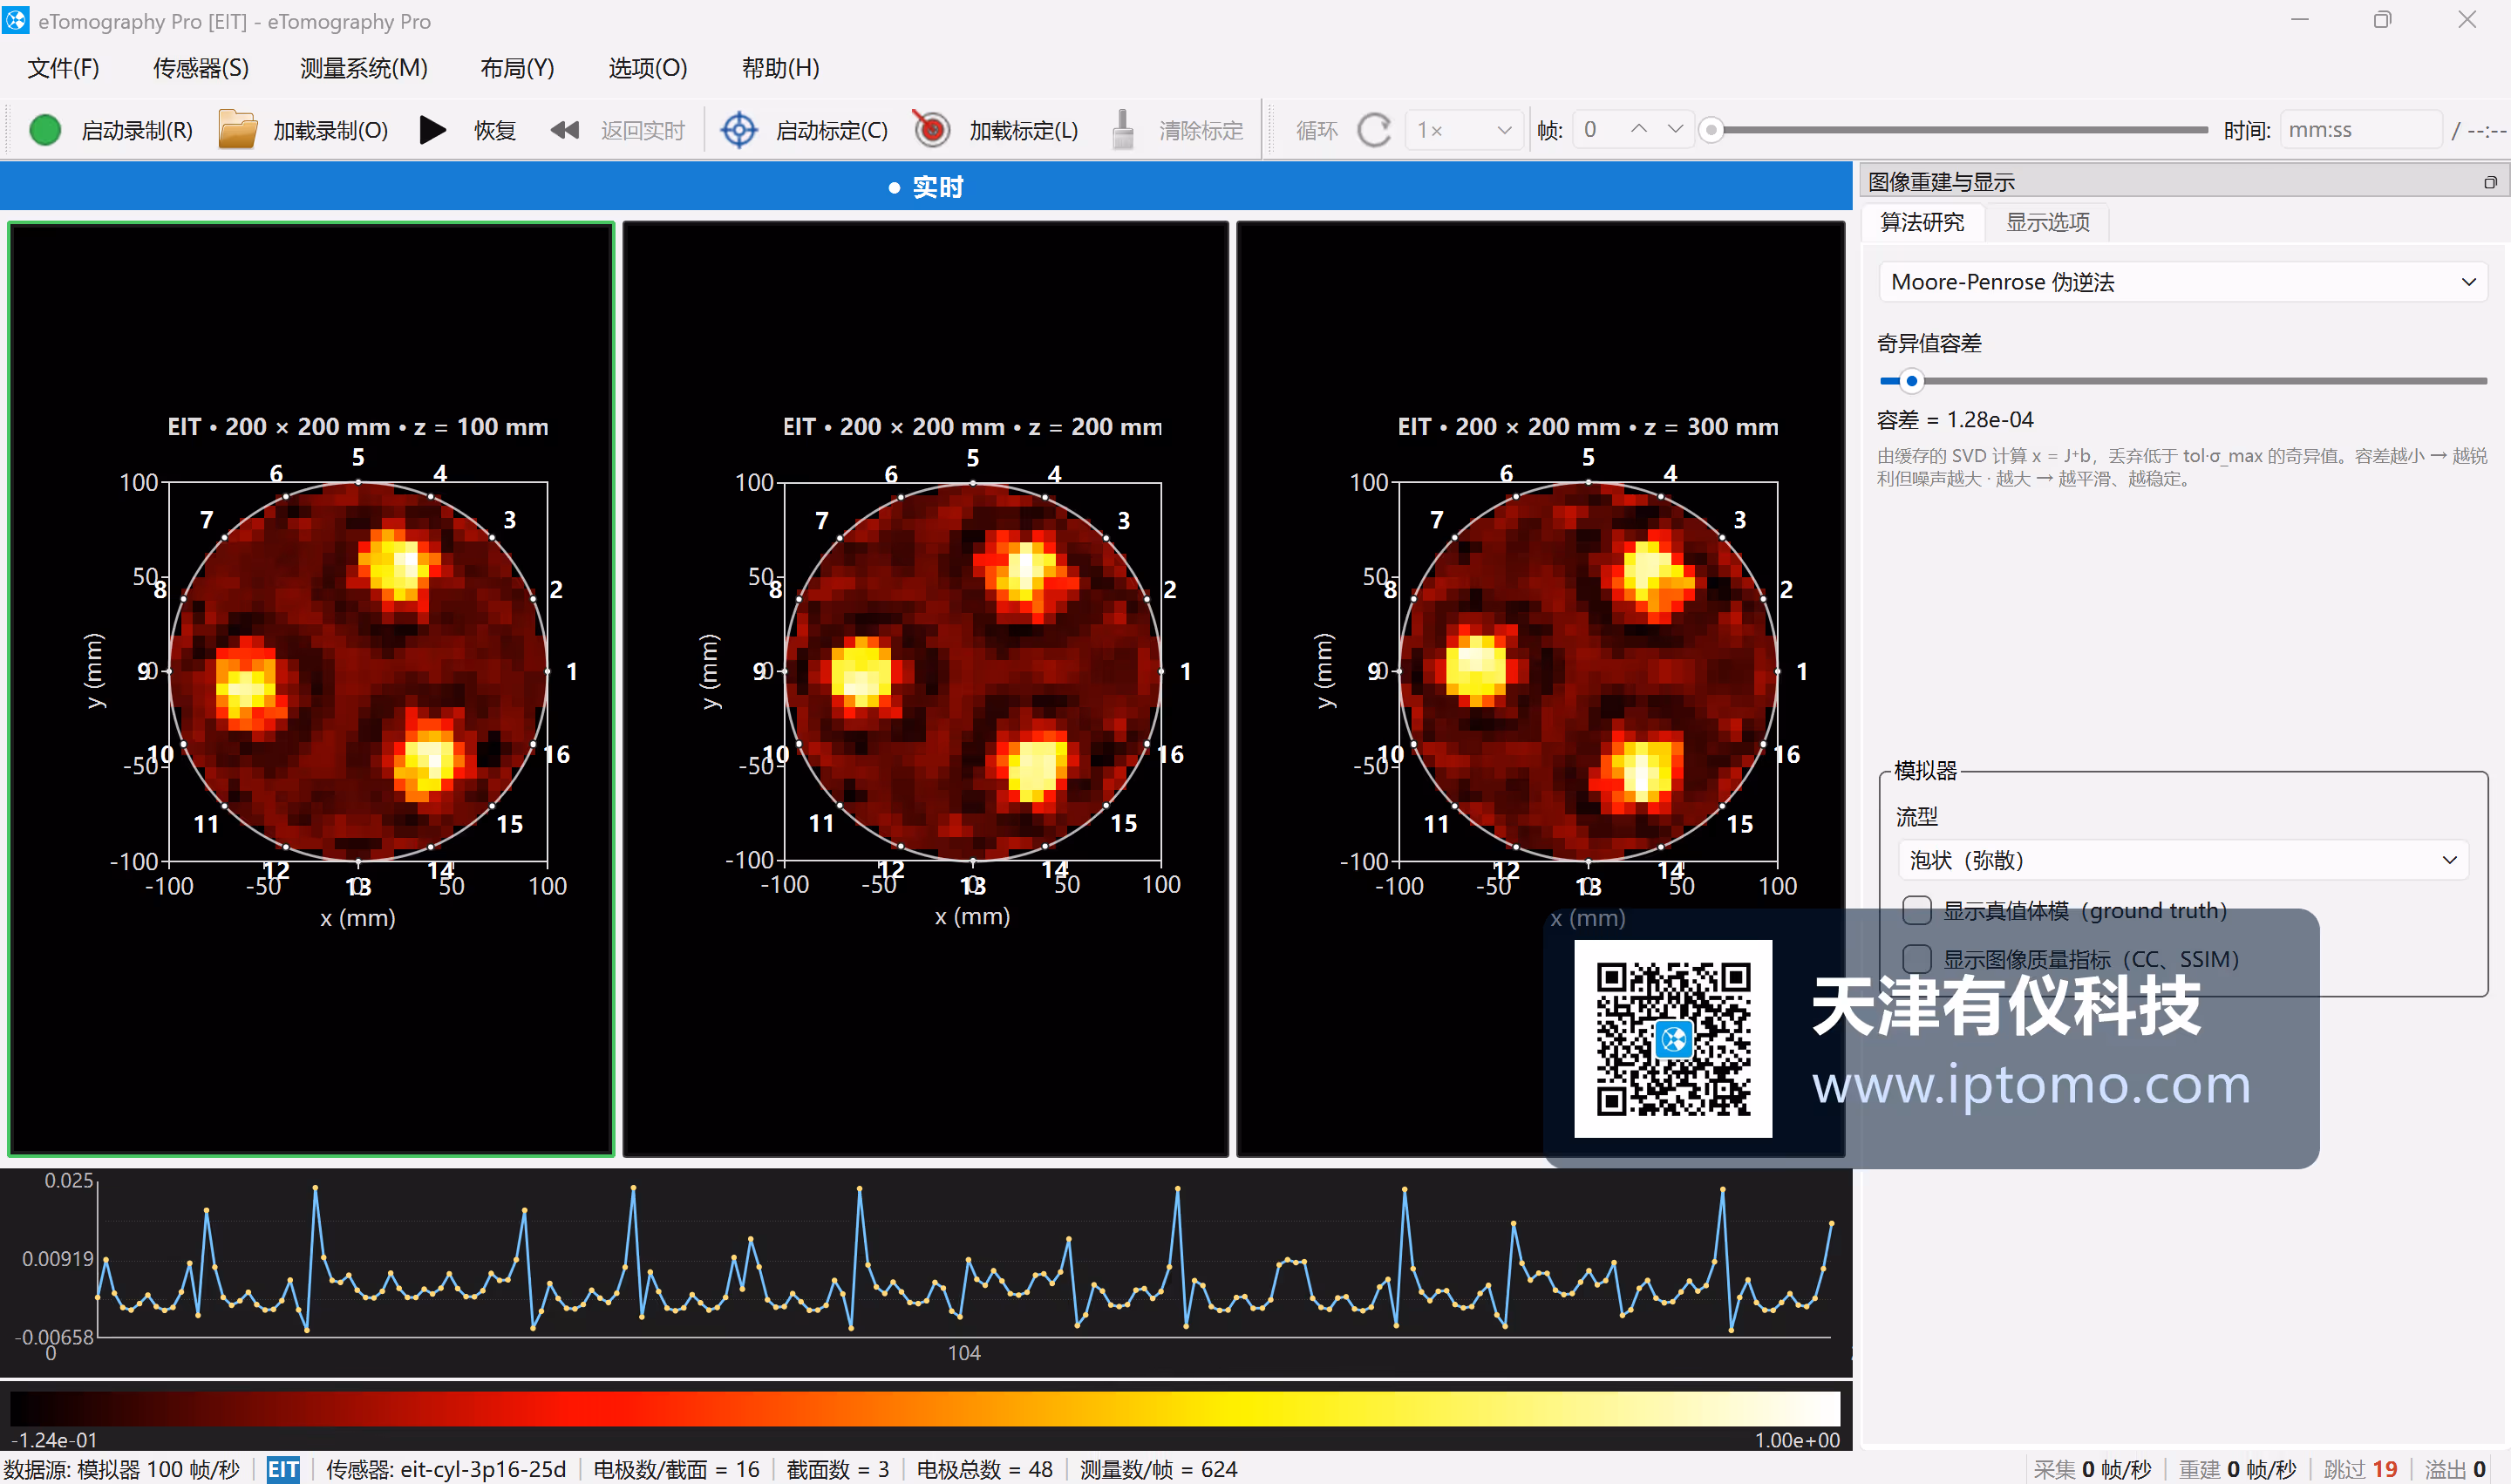Viewport: 2511px width, 1484px height.
Task: Click the load calibration target icon
Action: (931, 129)
